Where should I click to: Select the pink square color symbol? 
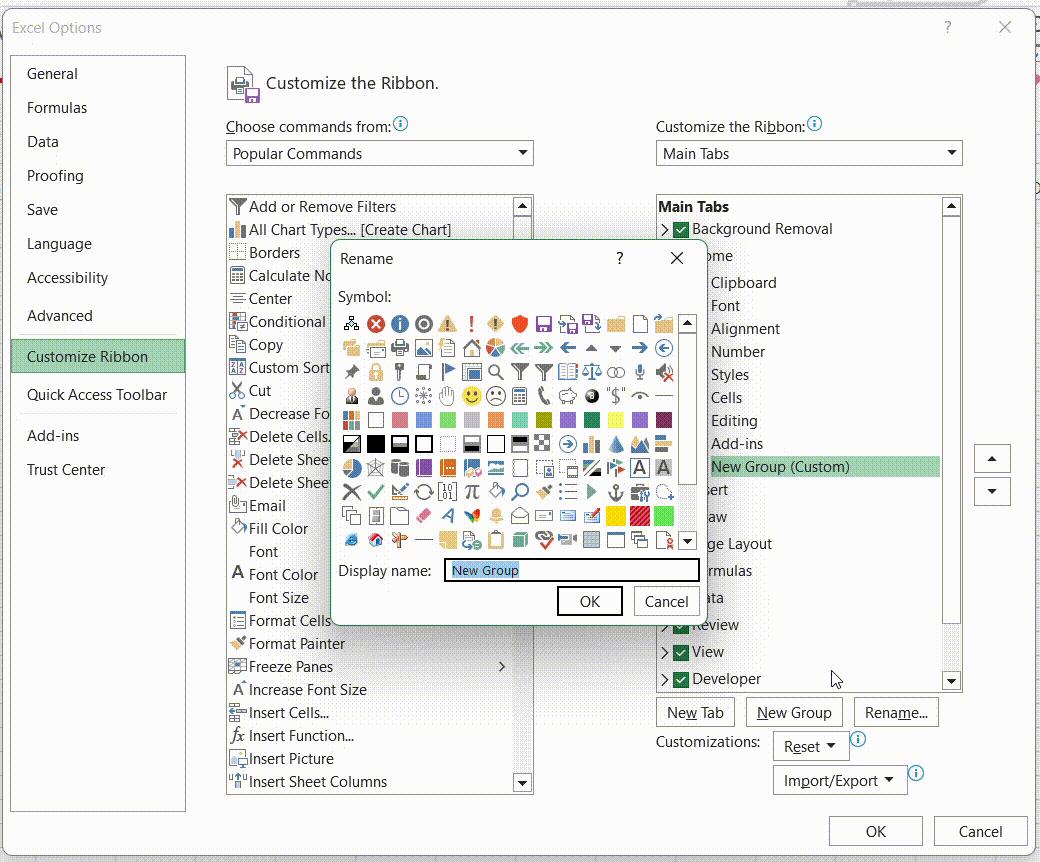coord(400,420)
